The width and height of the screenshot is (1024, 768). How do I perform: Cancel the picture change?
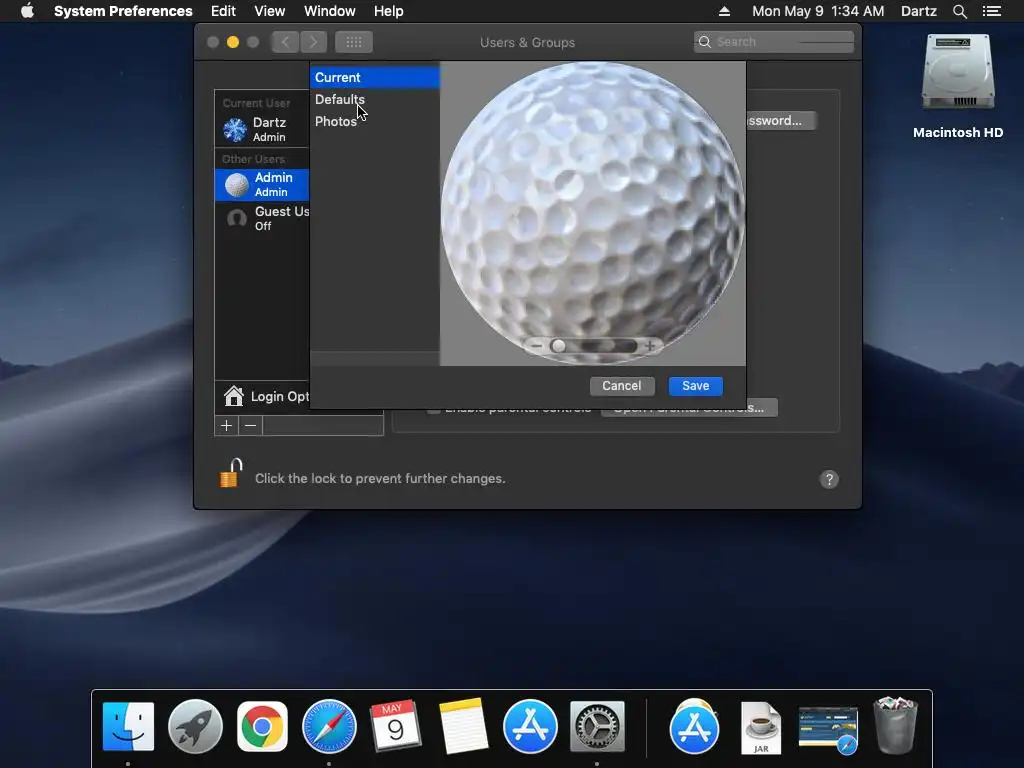tap(622, 386)
